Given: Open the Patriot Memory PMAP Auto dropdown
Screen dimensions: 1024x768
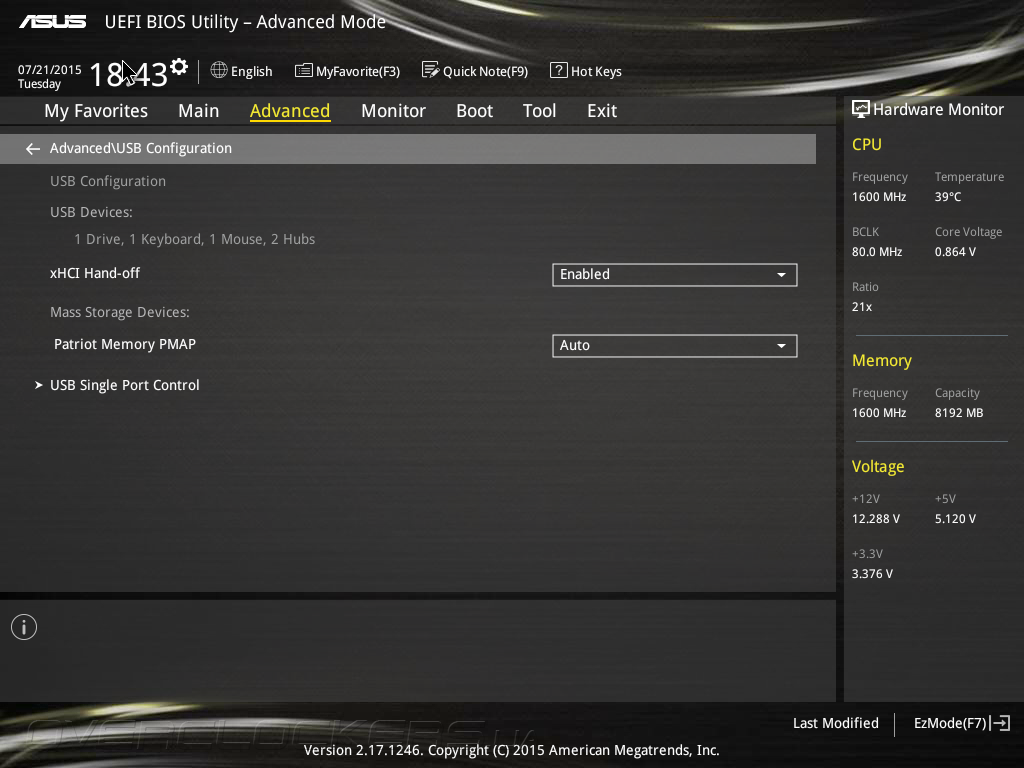Looking at the screenshot, I should (x=675, y=345).
